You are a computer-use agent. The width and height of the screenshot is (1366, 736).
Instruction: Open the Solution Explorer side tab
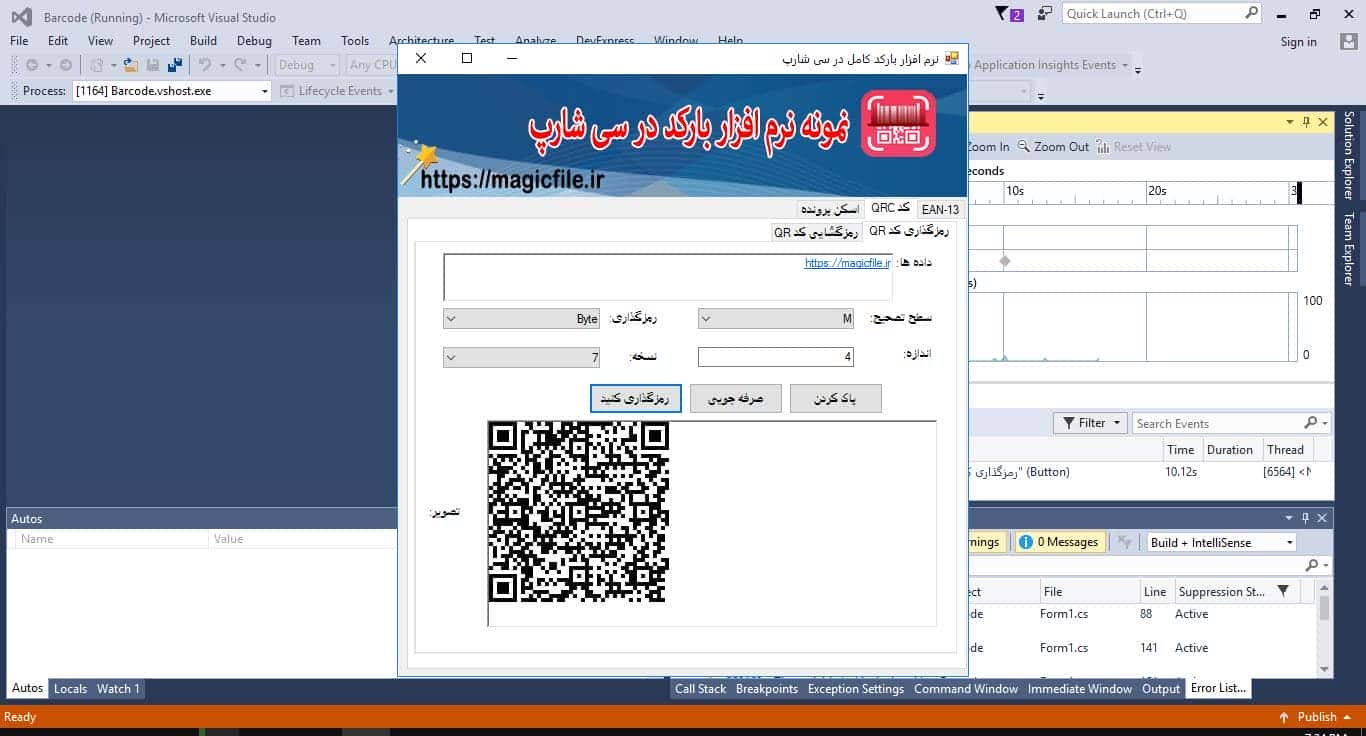[1348, 155]
